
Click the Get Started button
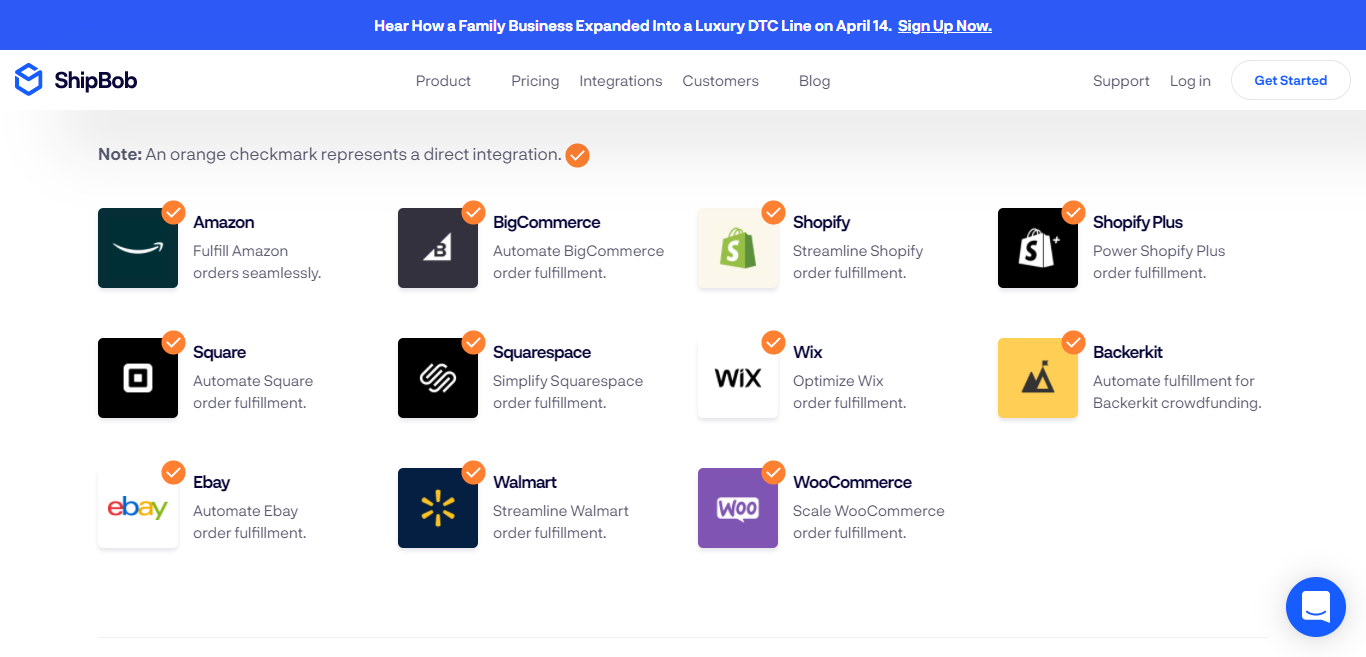click(1291, 80)
